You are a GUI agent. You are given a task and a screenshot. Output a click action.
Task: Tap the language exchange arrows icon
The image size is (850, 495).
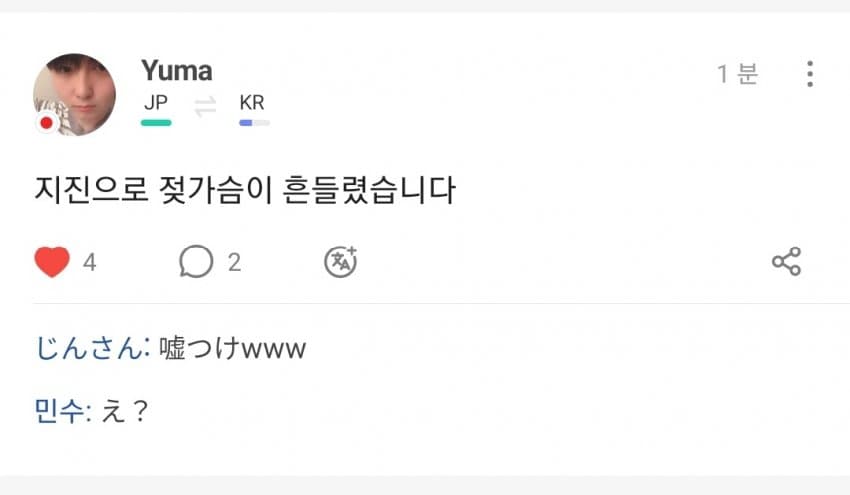click(205, 106)
